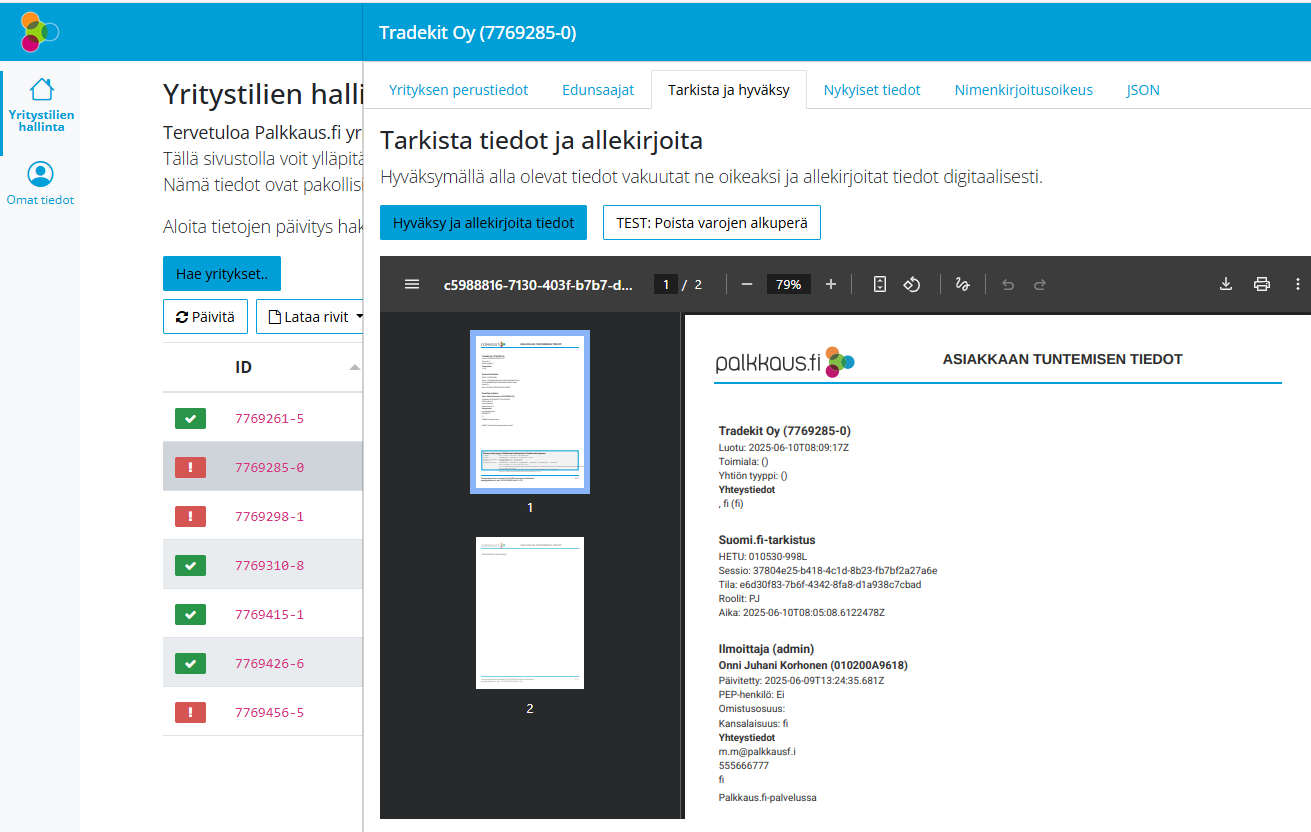Image resolution: width=1311 pixels, height=832 pixels.
Task: Undo the last PDF annotation
Action: [1008, 284]
